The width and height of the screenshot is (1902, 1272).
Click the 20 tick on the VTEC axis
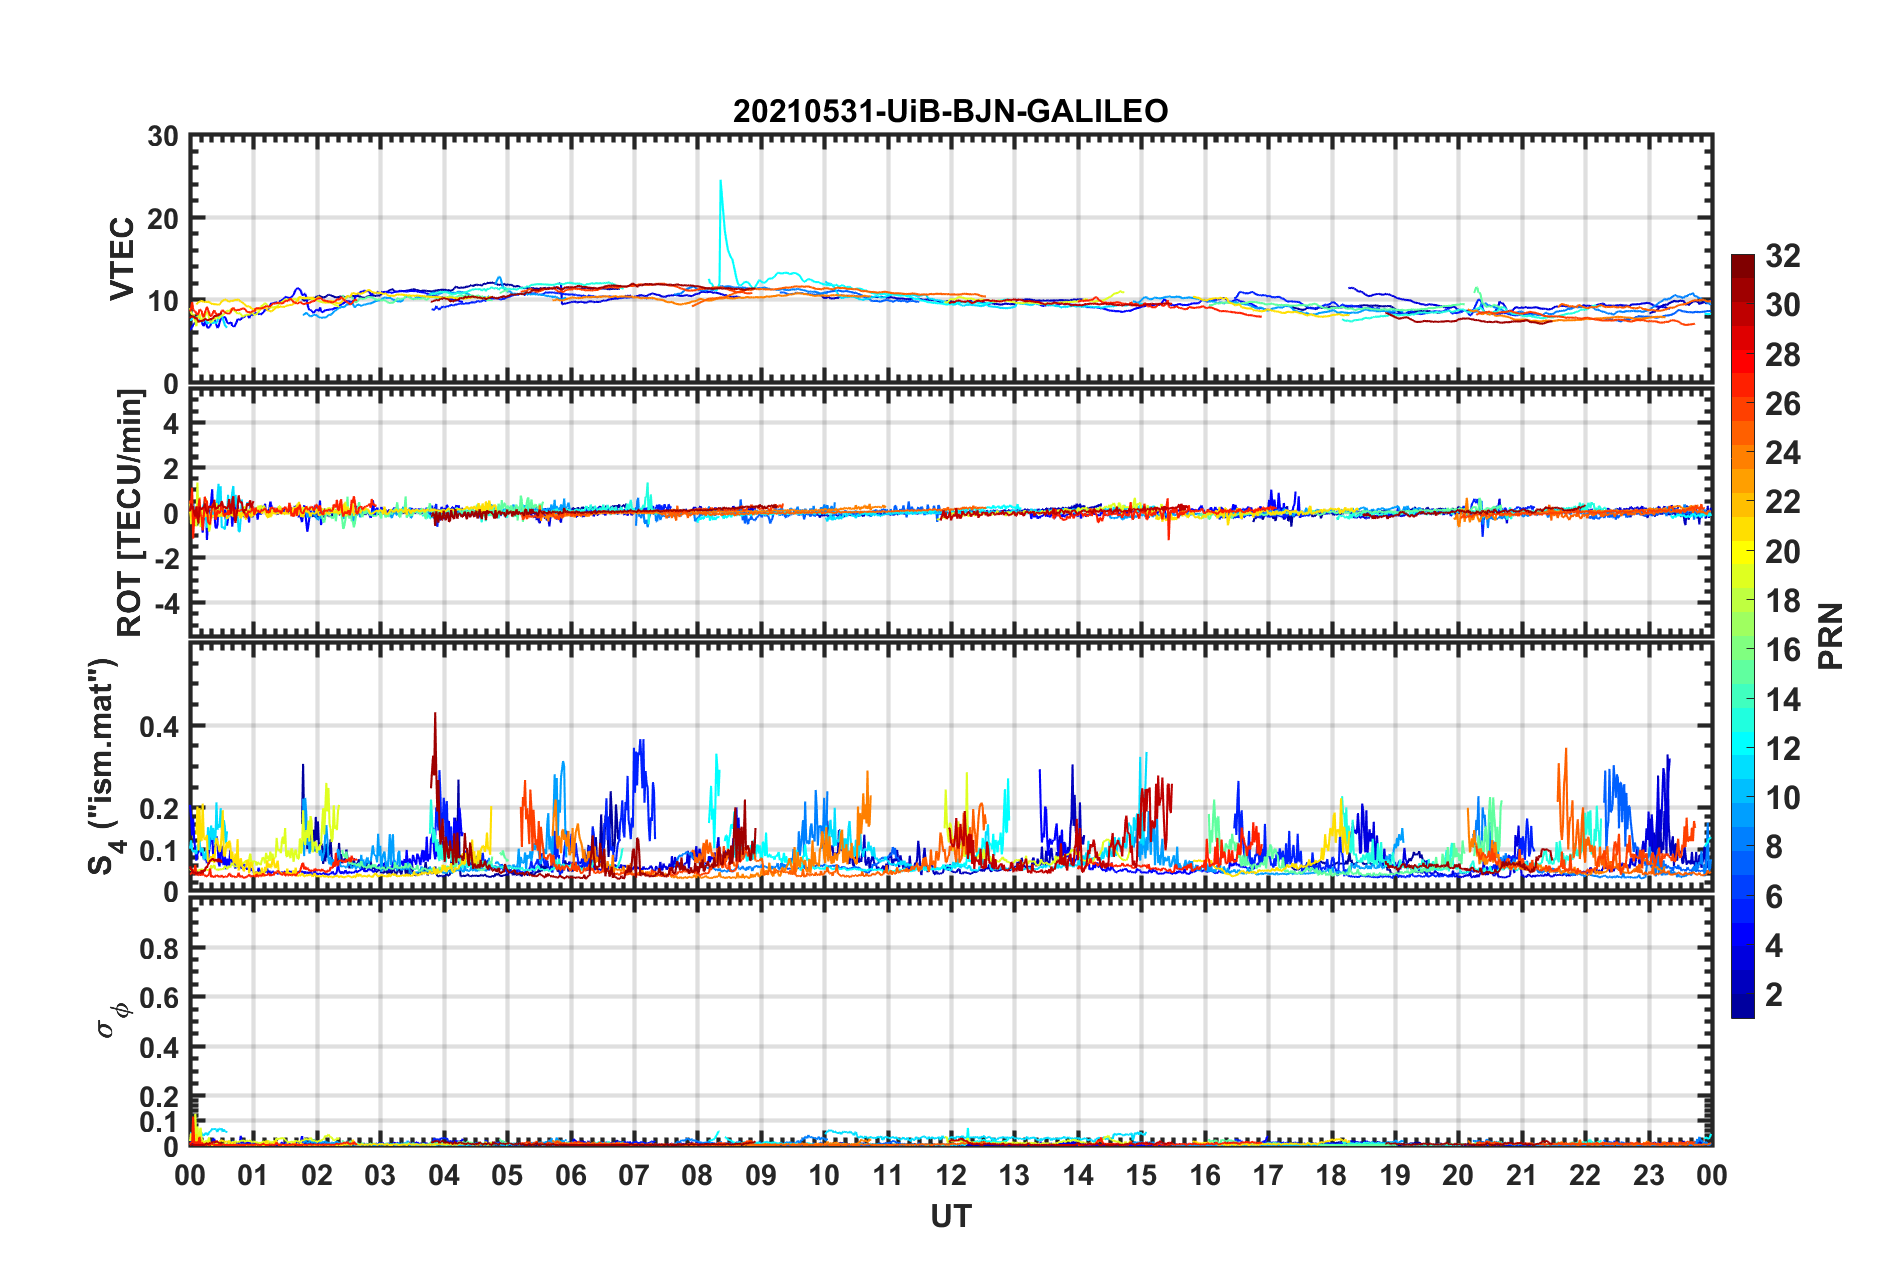pyautogui.click(x=163, y=219)
